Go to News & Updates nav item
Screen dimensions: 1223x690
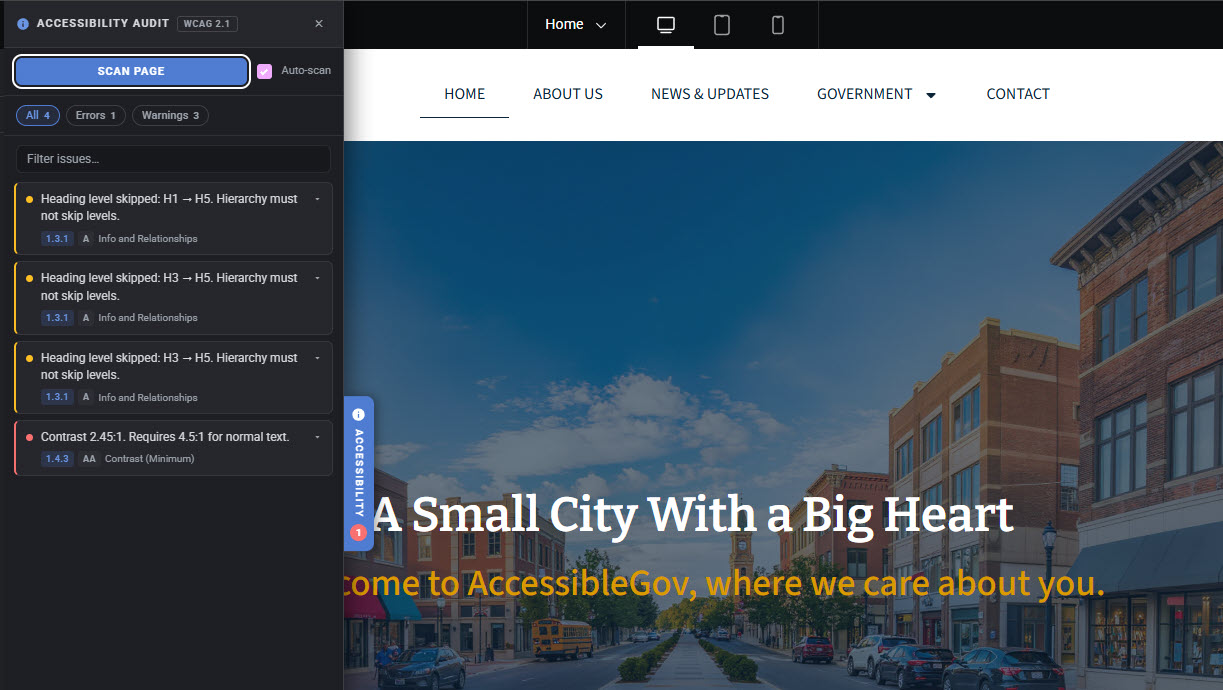710,94
